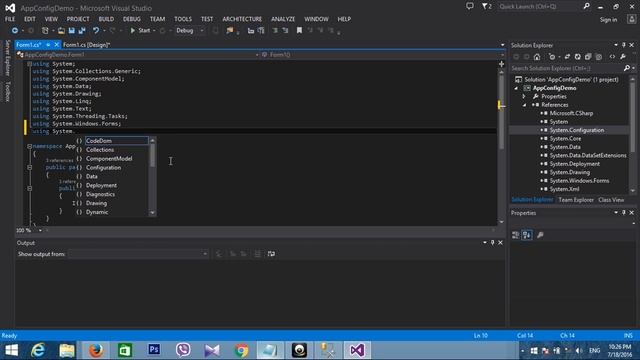
Task: Open the ARCHITECTURE menu
Action: coord(242,19)
